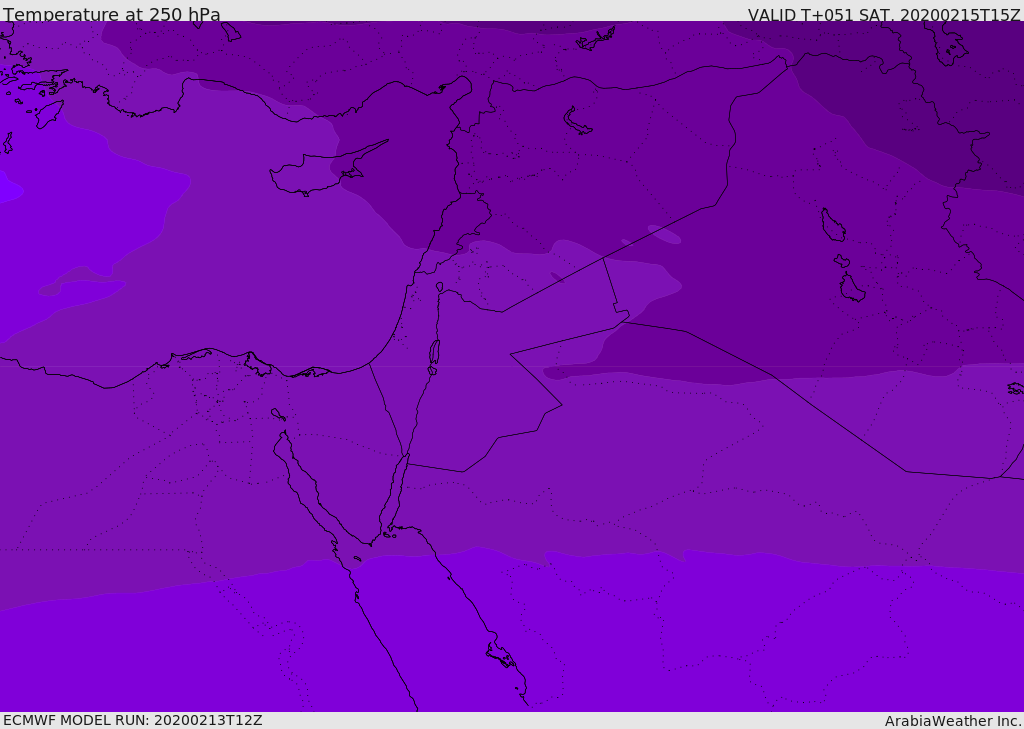Click the small light patch over eastern Syria
Screen dimensions: 1024x729
(x=664, y=234)
